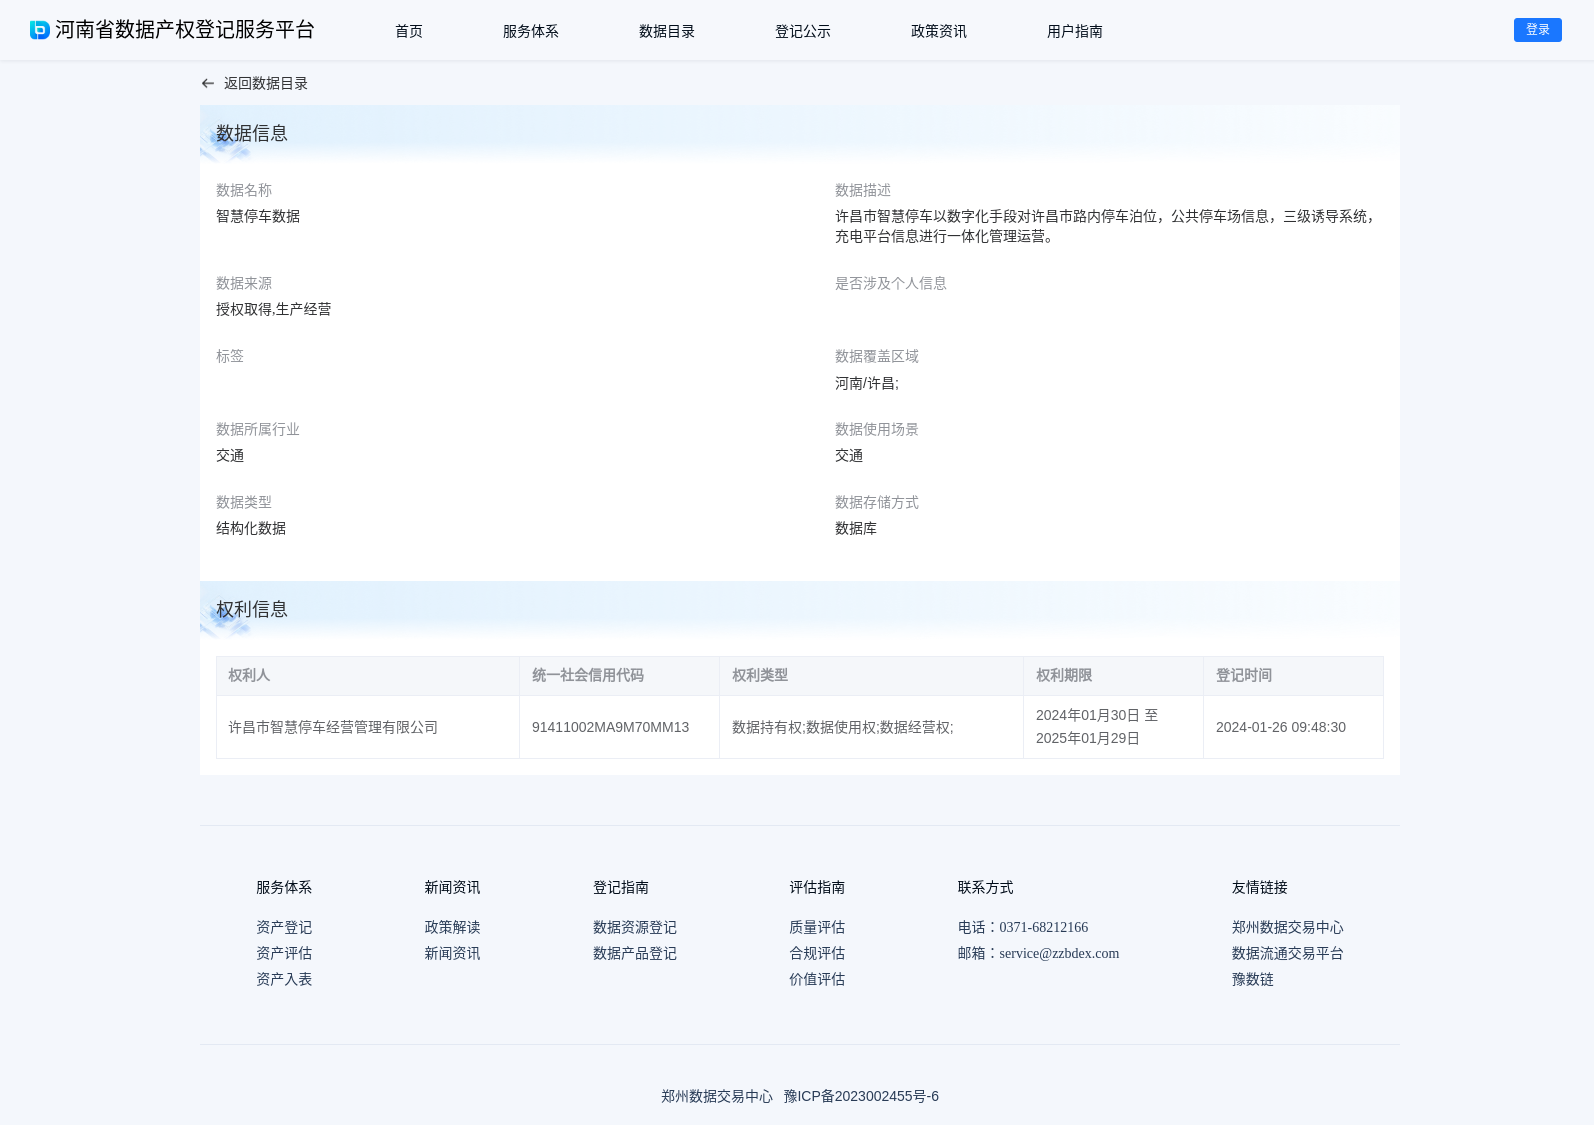The width and height of the screenshot is (1594, 1125).
Task: Open the footer 数据资源登记 link
Action: 635,928
